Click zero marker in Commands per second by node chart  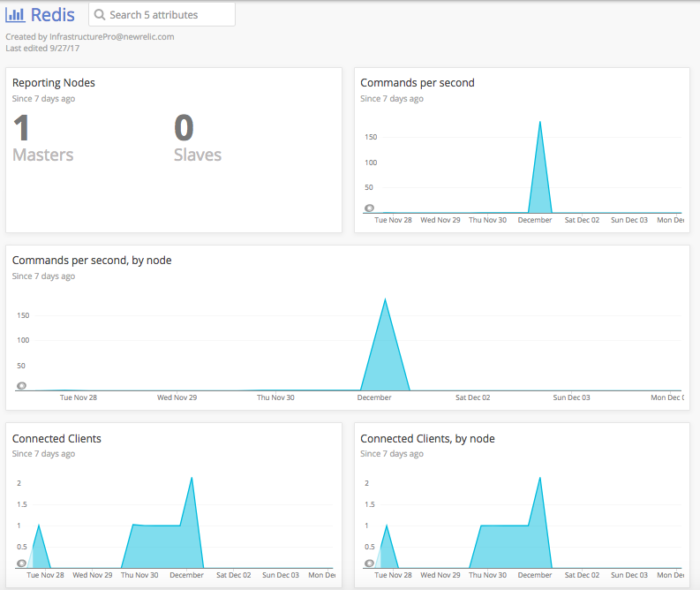tap(21, 386)
